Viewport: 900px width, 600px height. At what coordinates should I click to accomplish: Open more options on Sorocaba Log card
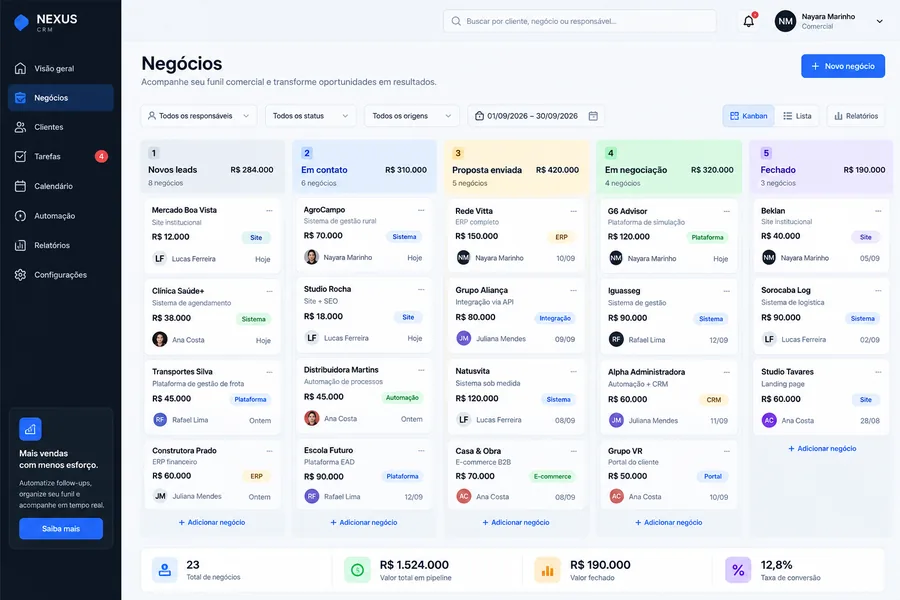click(878, 291)
